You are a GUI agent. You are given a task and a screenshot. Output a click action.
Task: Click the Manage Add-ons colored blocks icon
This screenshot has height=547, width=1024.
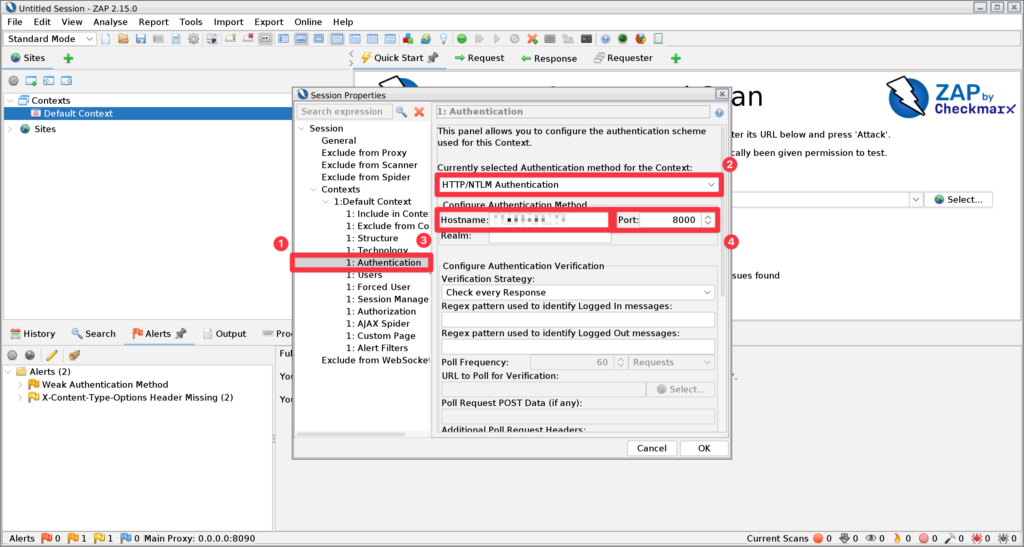point(408,39)
